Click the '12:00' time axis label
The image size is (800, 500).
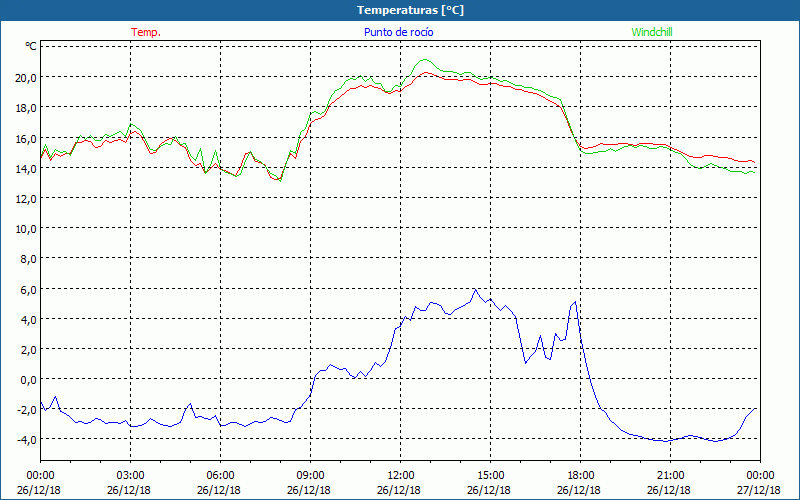coord(401,476)
